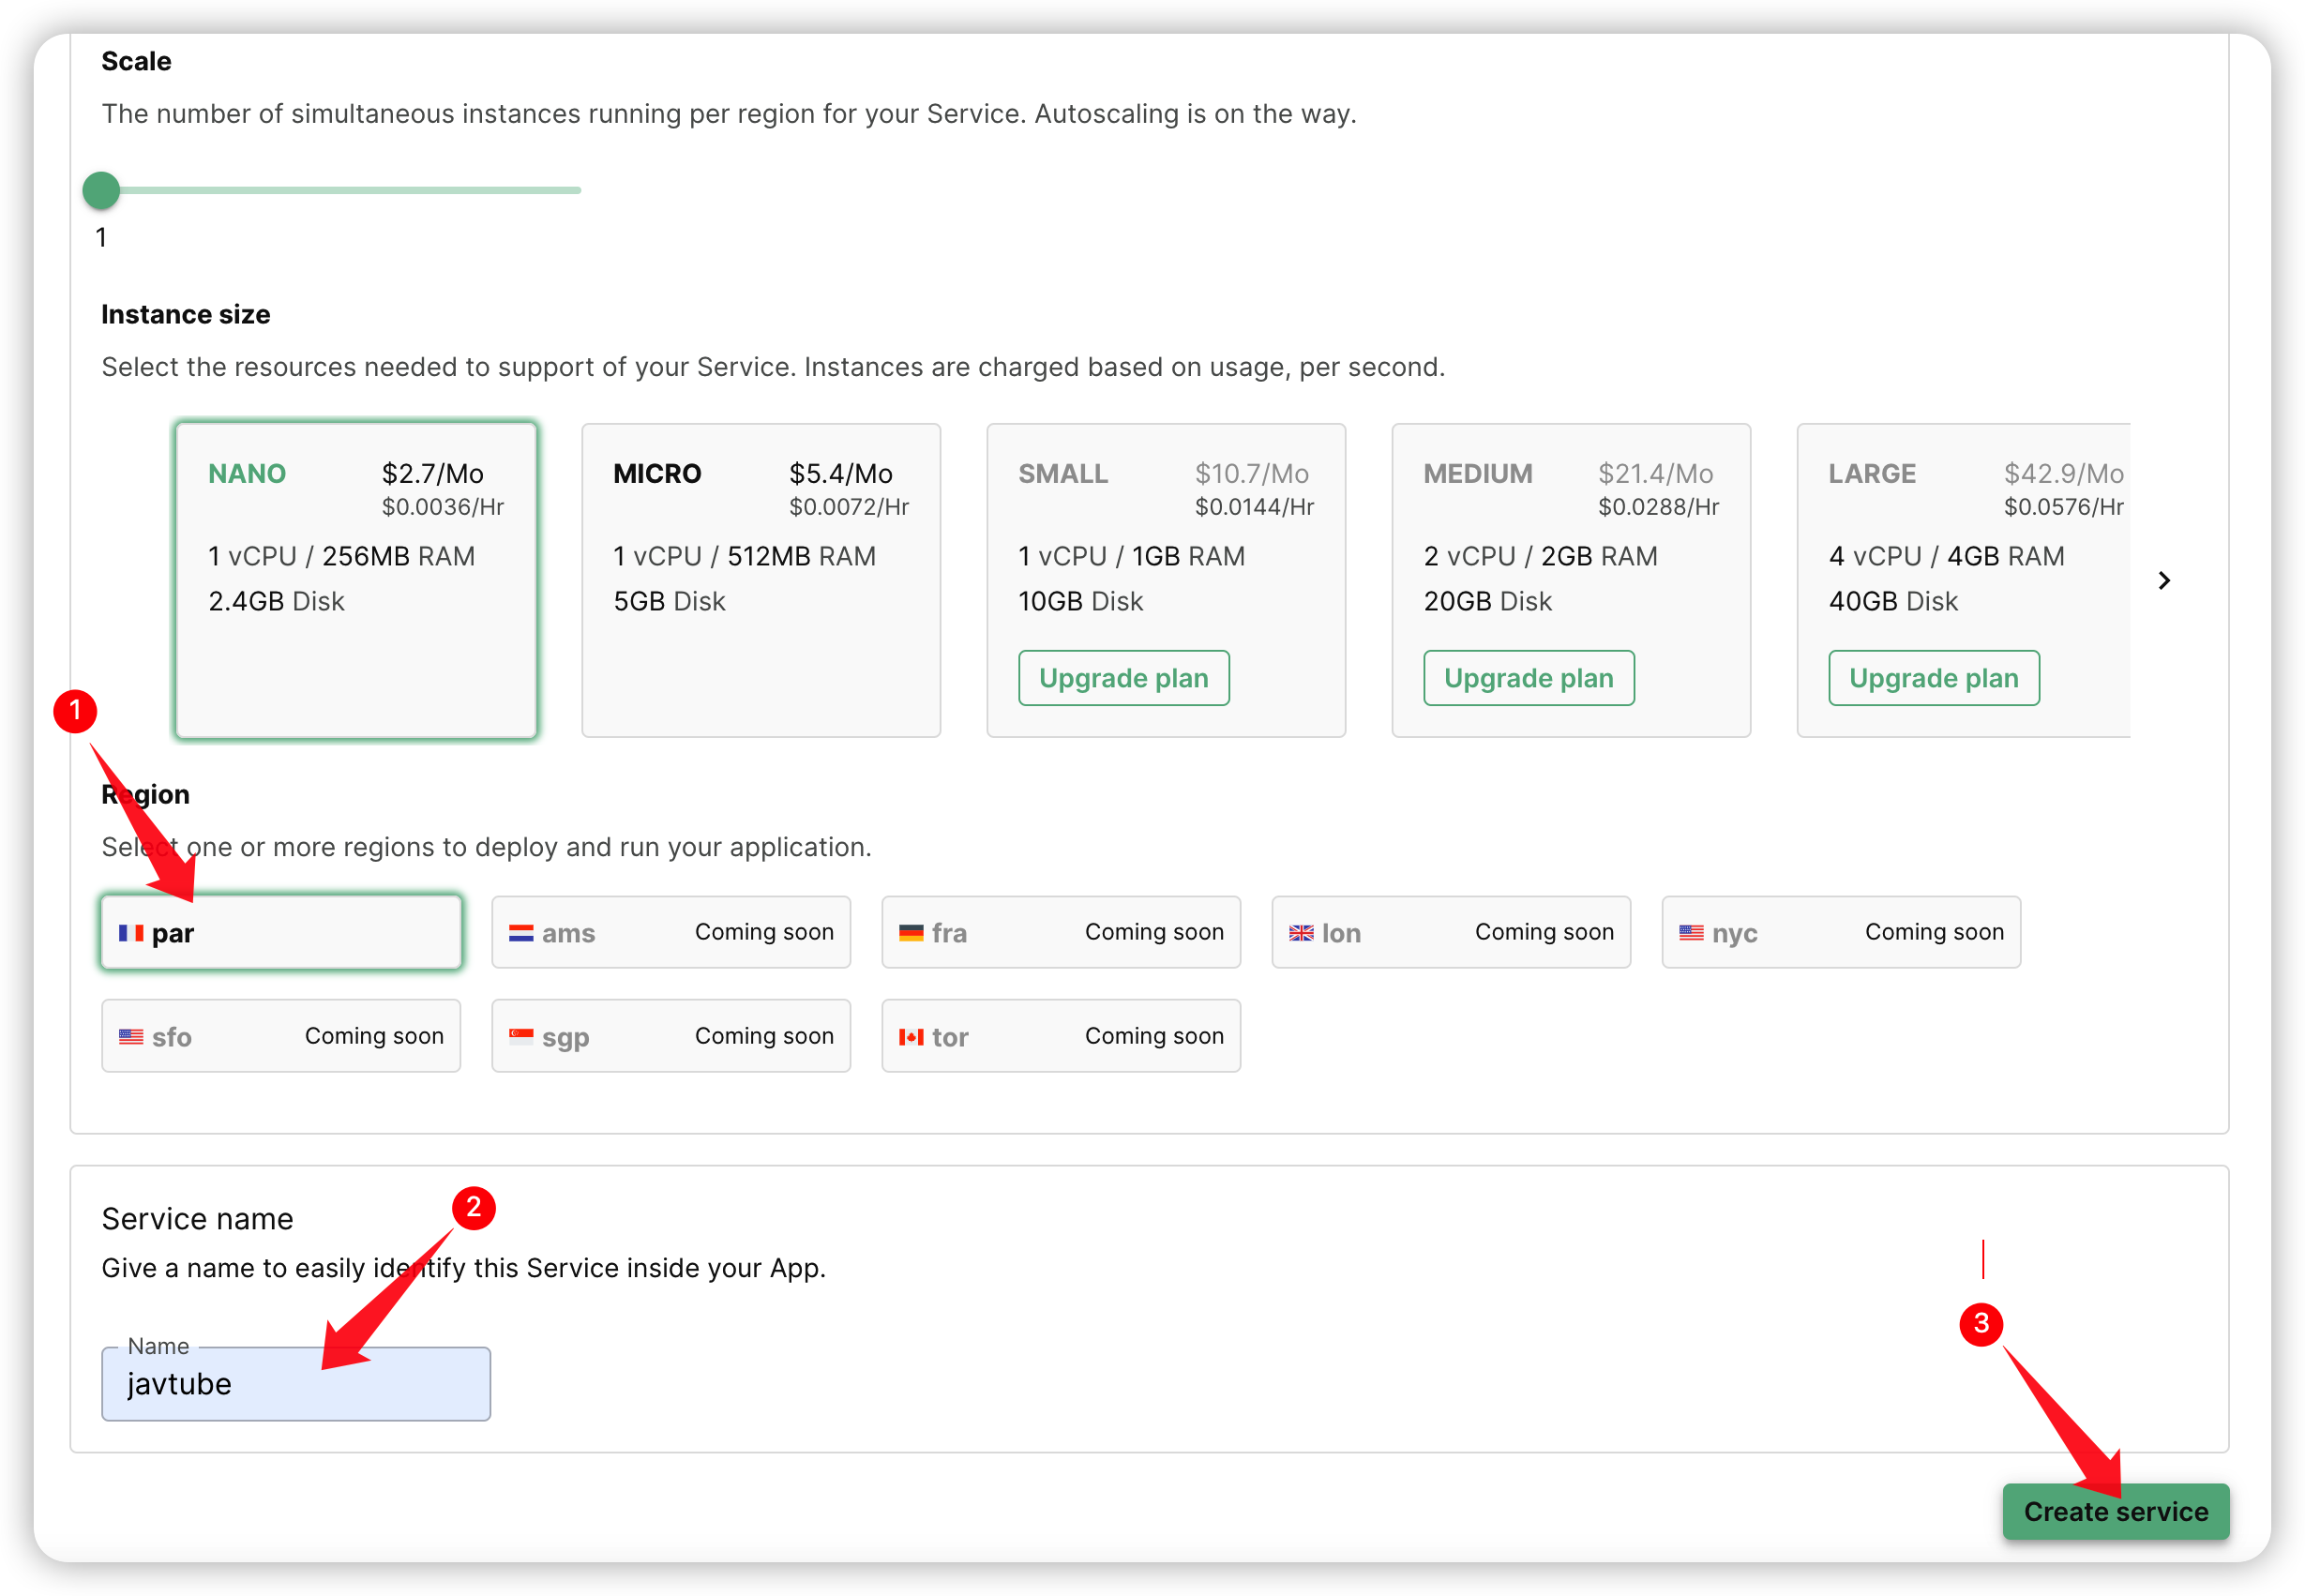Click the French flag icon on par

(131, 933)
